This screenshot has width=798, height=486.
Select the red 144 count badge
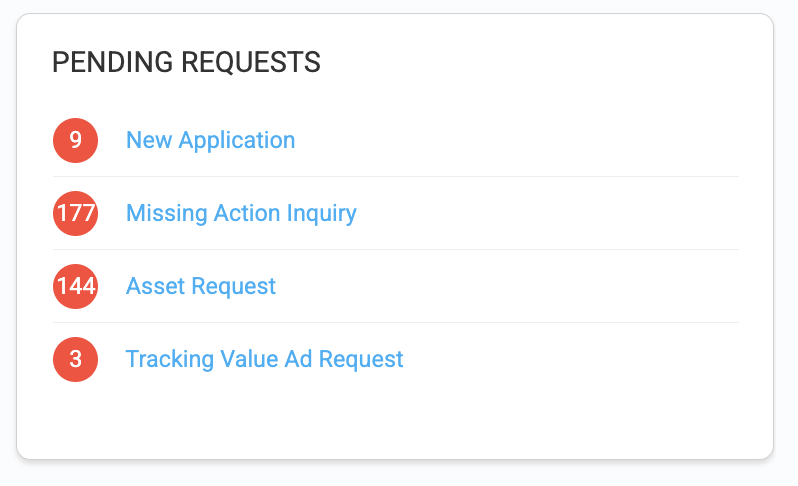coord(75,286)
